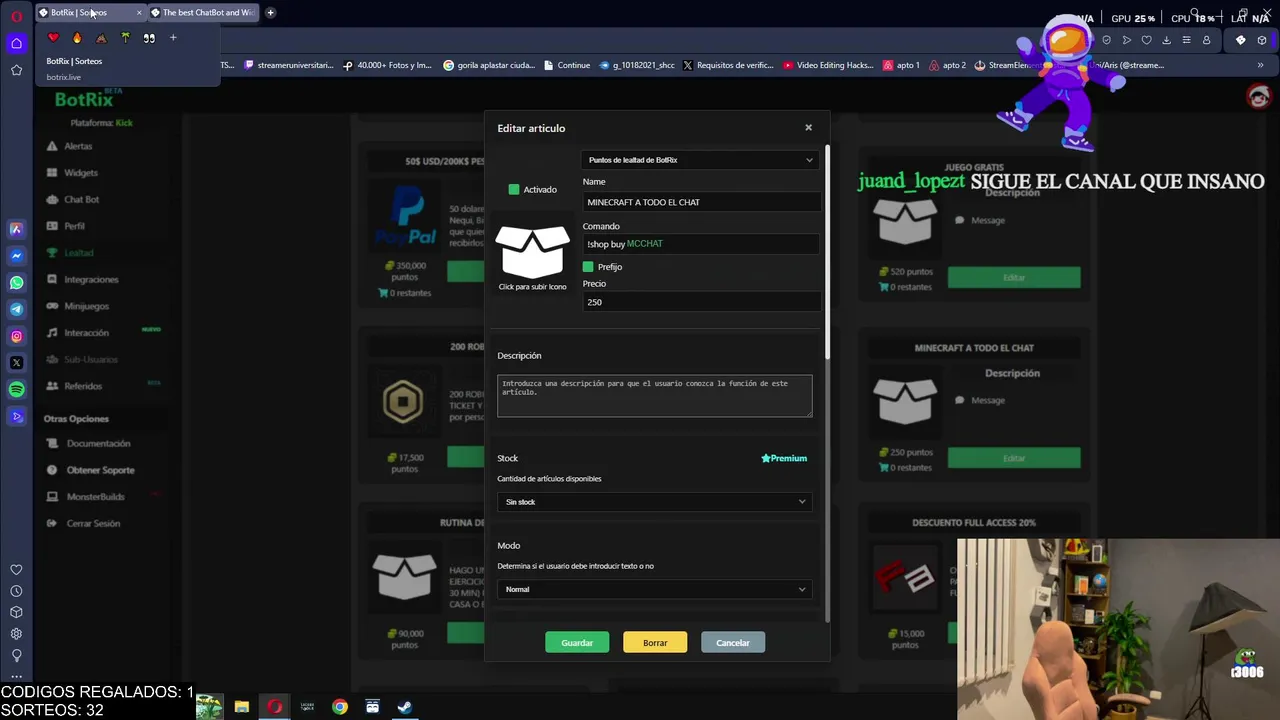Open the profile account icon in toolbar
Image resolution: width=1280 pixels, height=720 pixels.
(x=1206, y=40)
